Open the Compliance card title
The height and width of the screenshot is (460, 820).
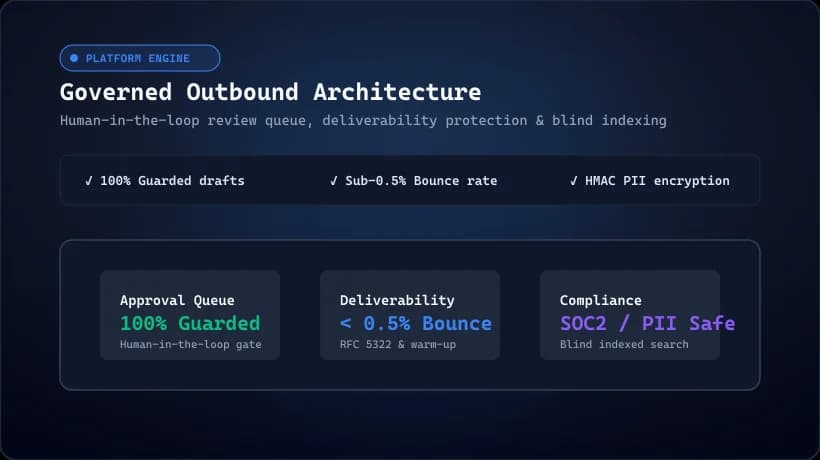600,301
